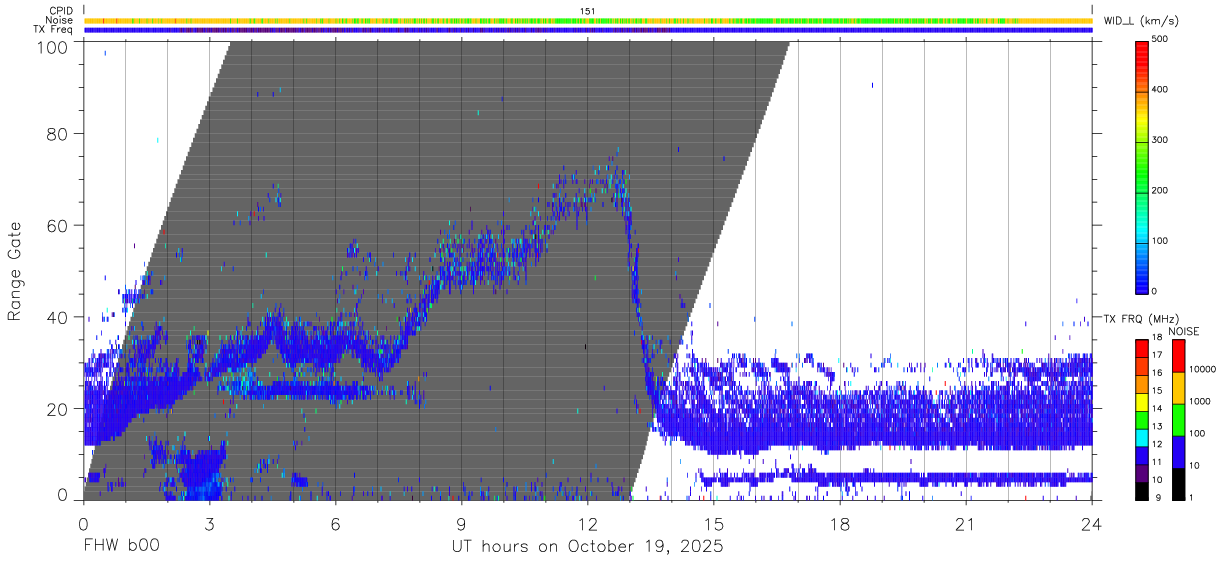Click the black 9-10 MHz swatch in TX legend

point(1141,489)
